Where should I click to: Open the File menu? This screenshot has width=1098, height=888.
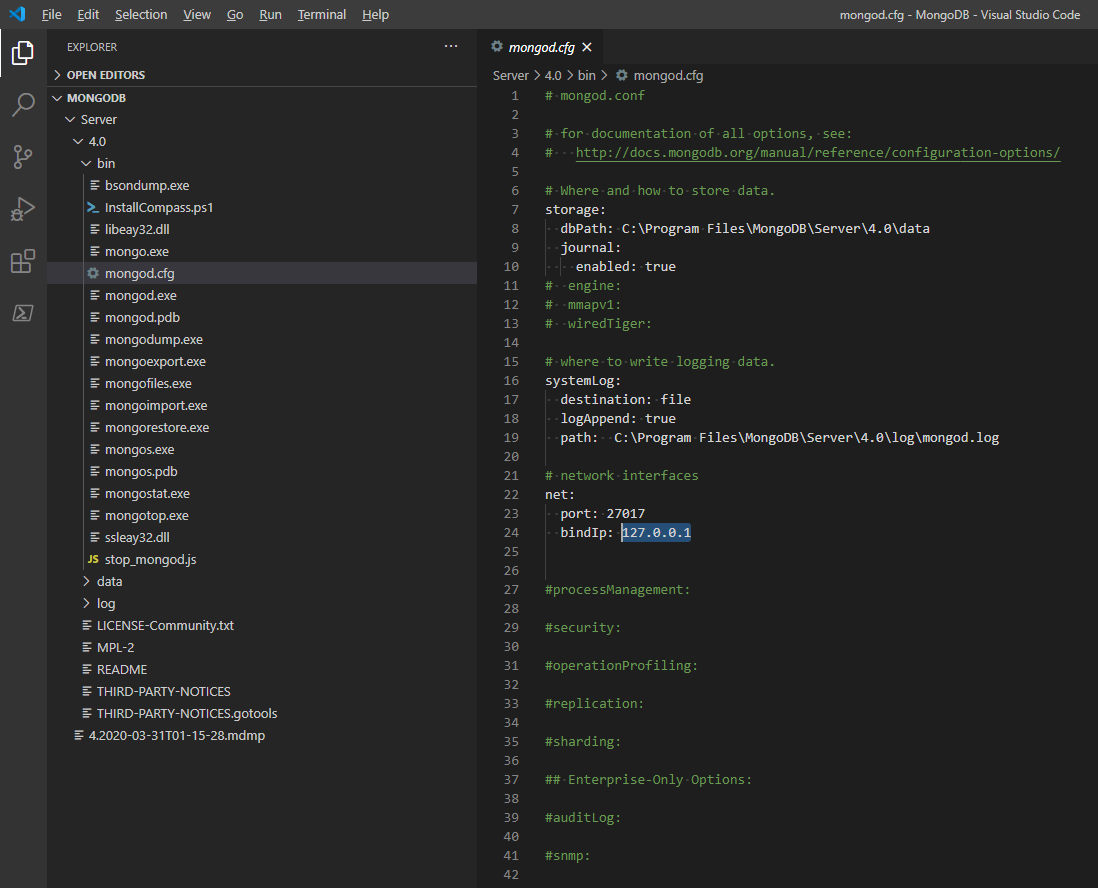coord(51,14)
